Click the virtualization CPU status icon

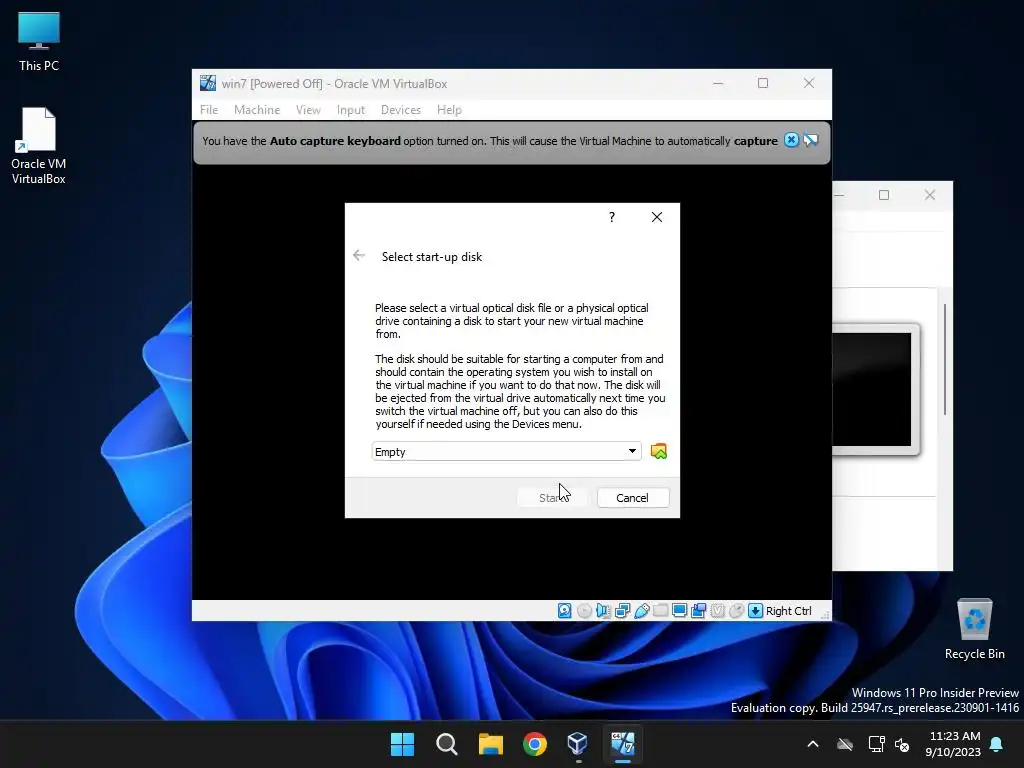pyautogui.click(x=718, y=611)
